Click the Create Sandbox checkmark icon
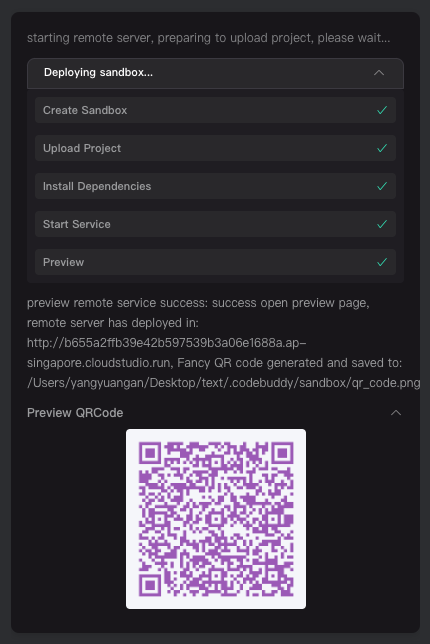 point(382,110)
